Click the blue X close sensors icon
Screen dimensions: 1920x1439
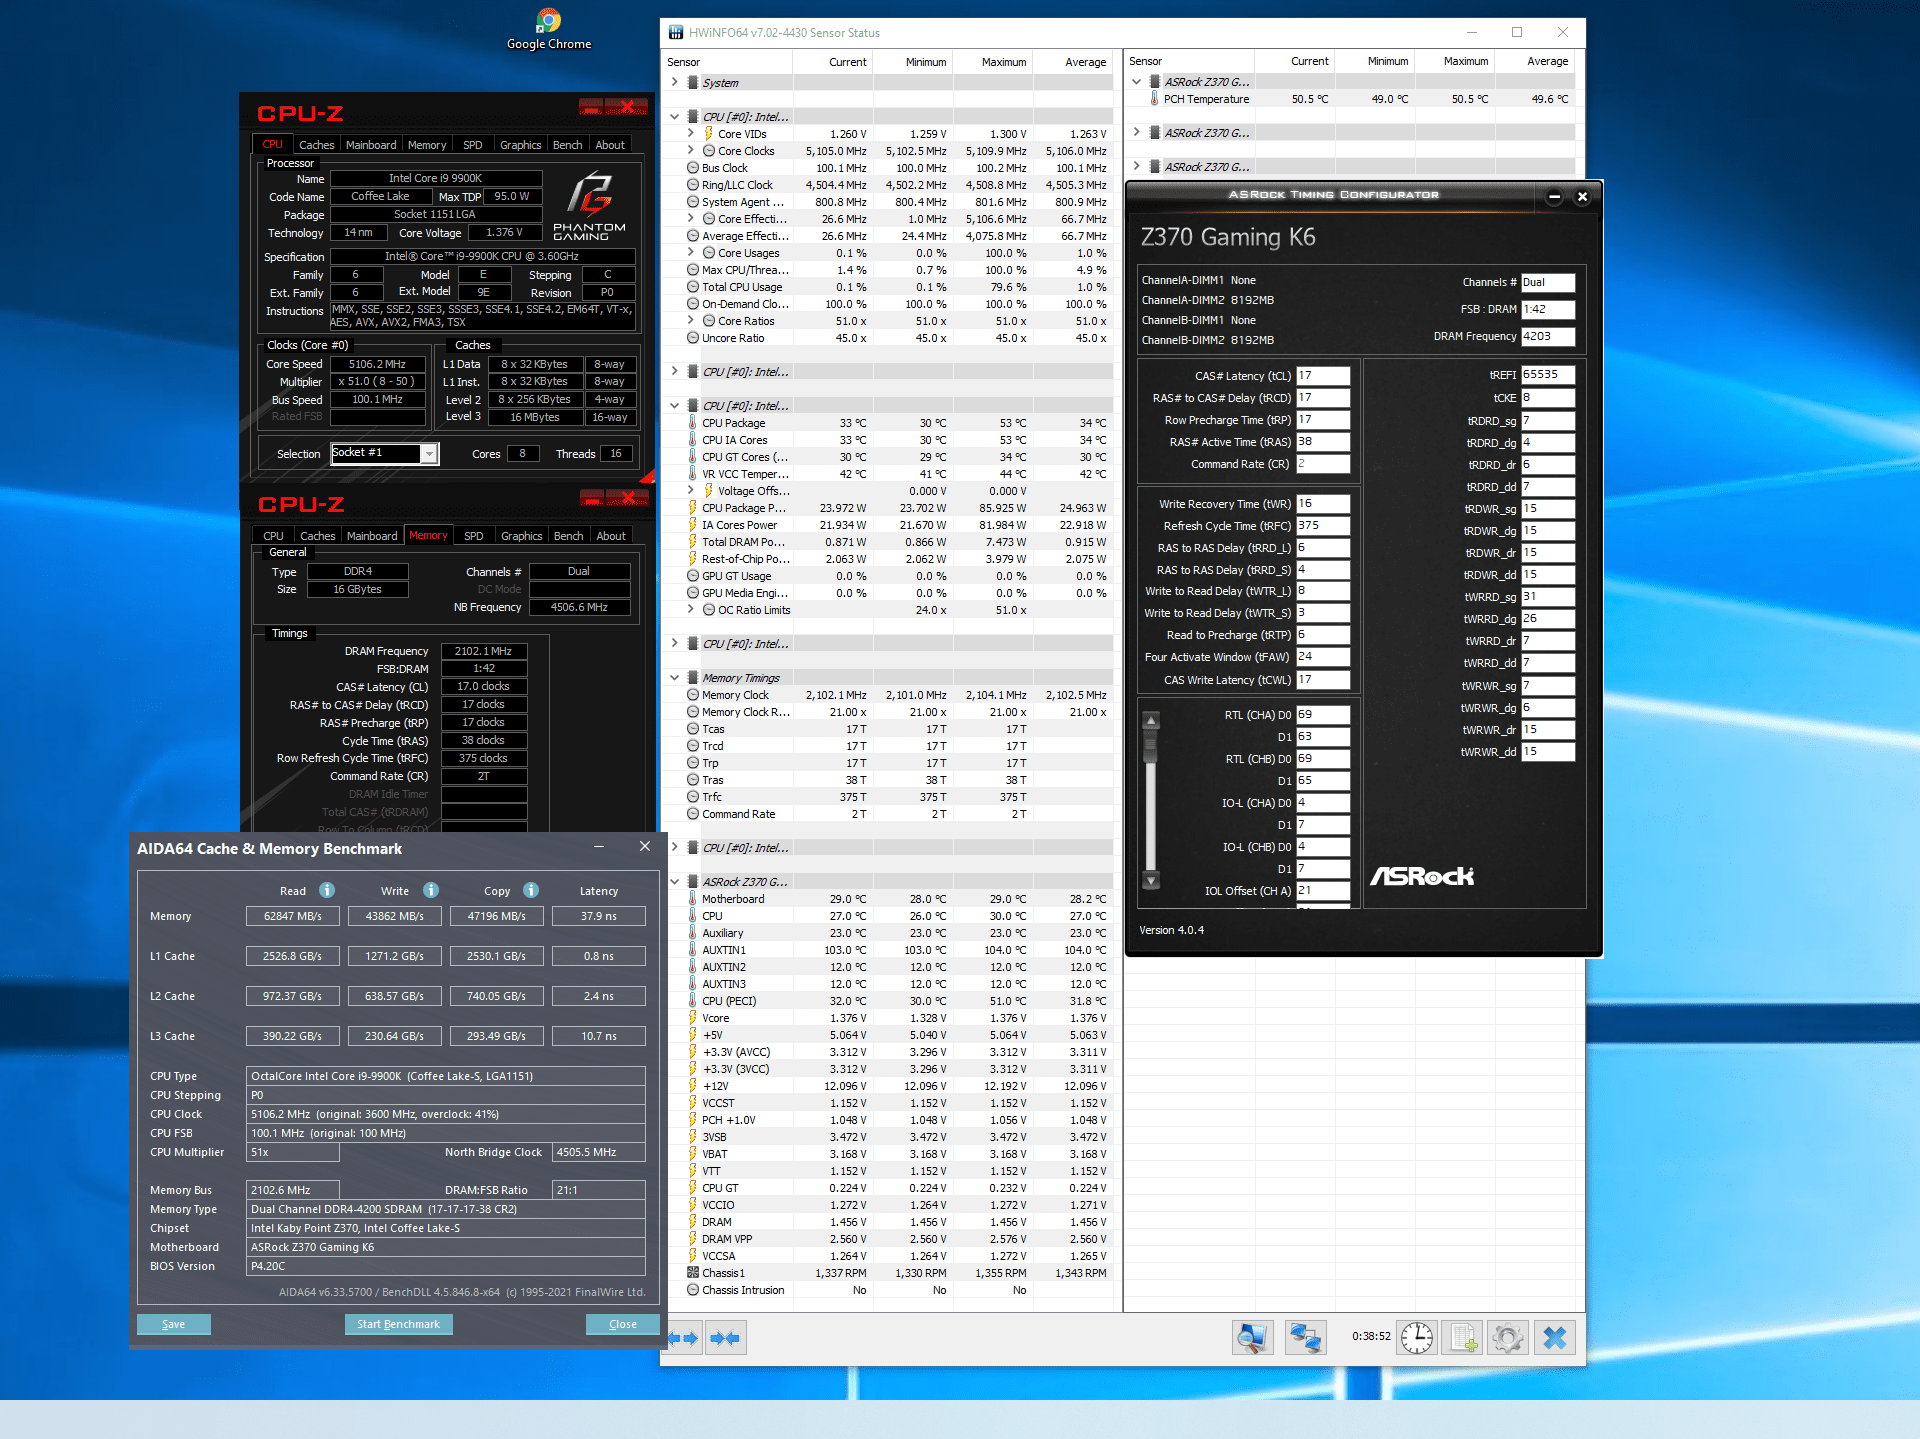pos(1554,1337)
